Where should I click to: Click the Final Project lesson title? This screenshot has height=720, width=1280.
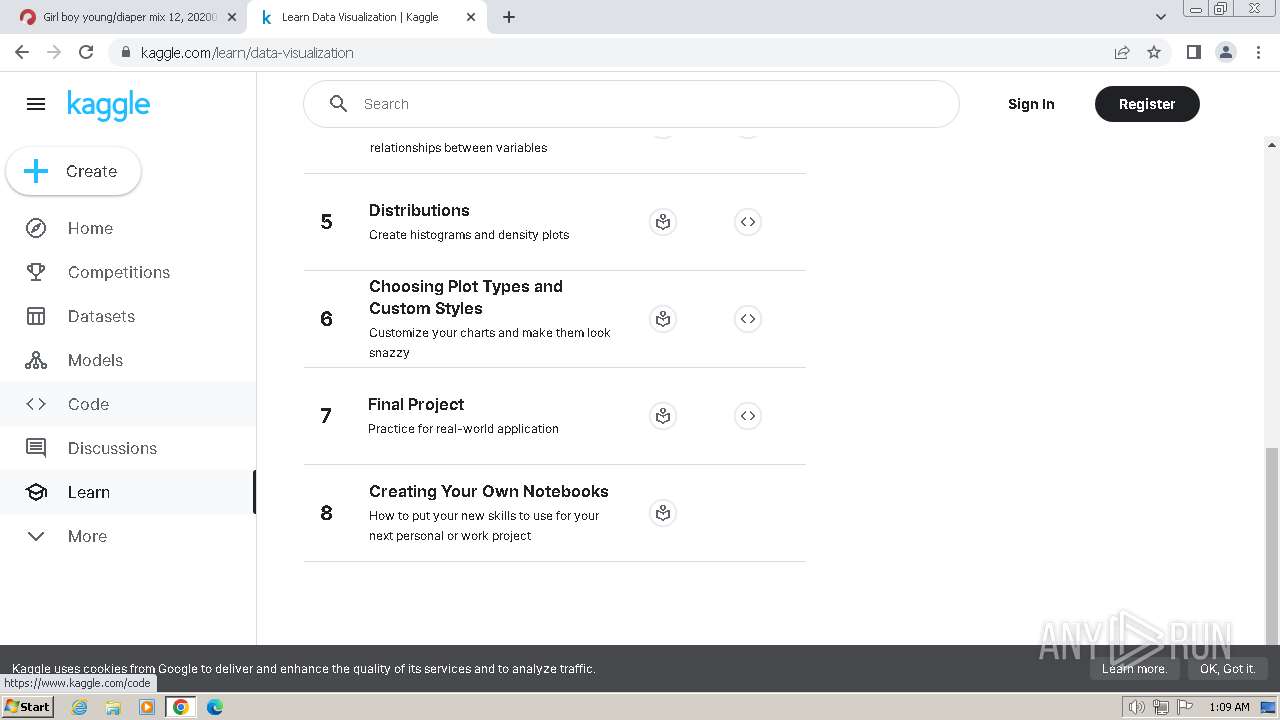click(416, 404)
